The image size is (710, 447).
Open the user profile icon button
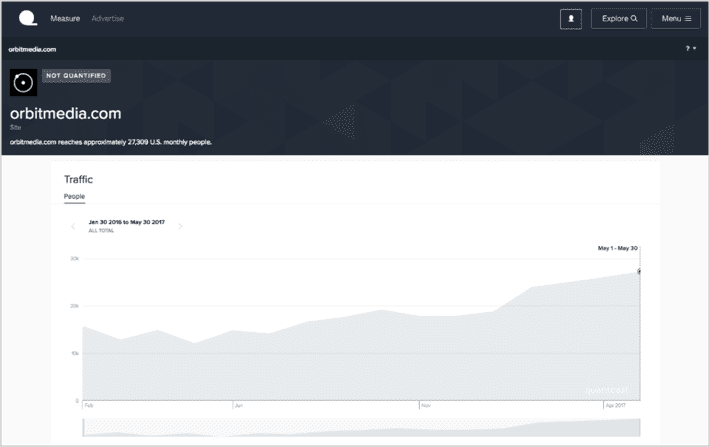click(x=571, y=19)
